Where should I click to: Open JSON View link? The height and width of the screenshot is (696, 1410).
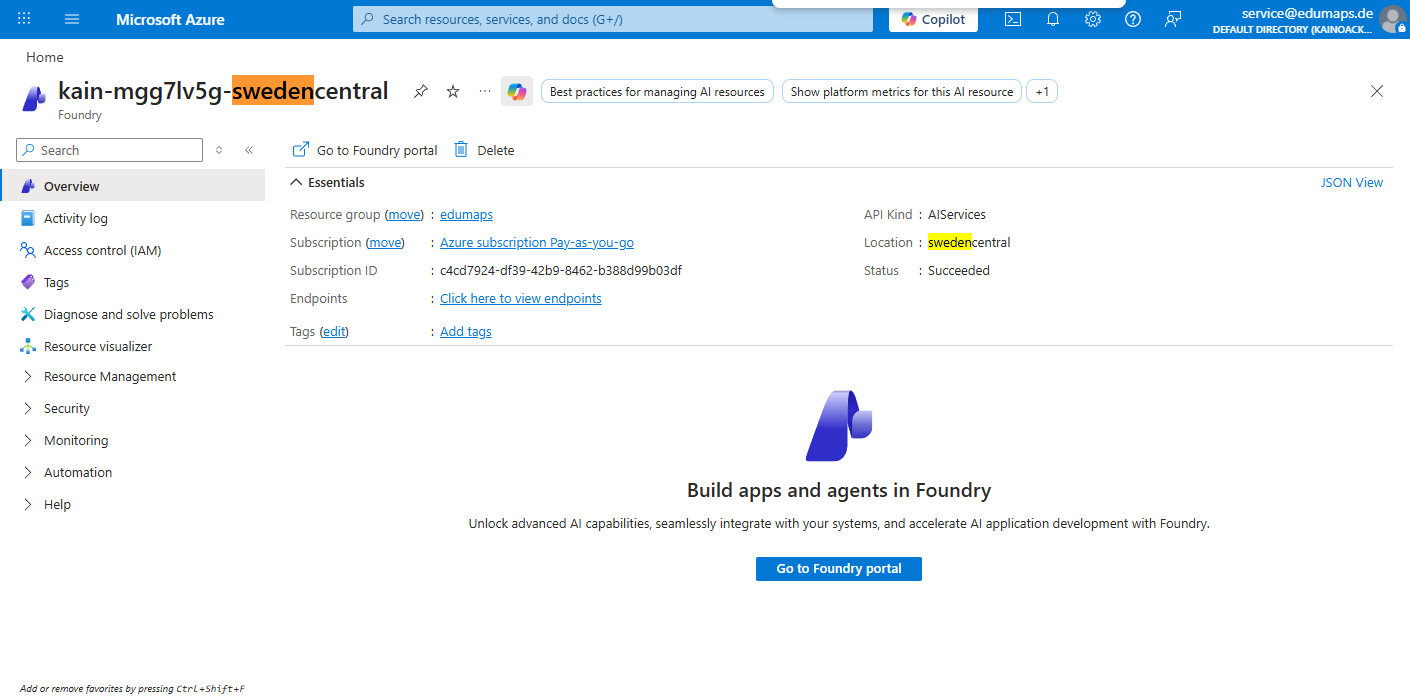1352,183
